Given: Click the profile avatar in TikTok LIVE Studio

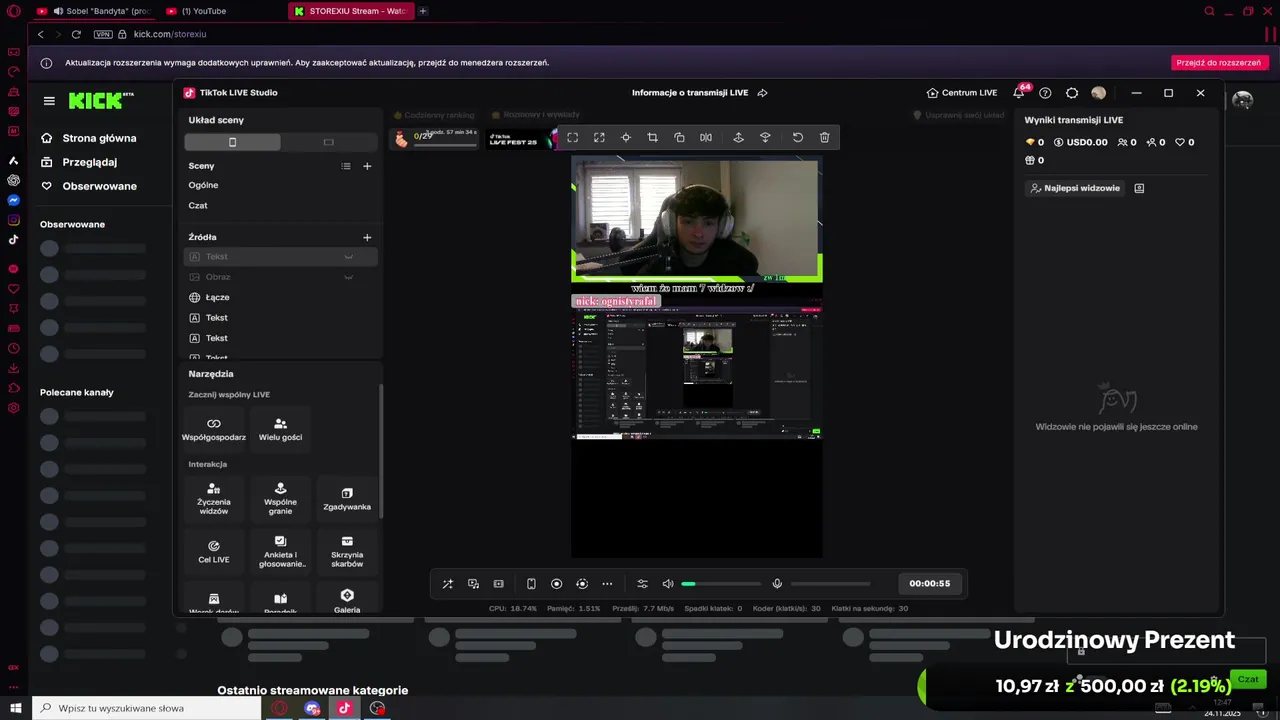Looking at the screenshot, I should (x=1099, y=93).
